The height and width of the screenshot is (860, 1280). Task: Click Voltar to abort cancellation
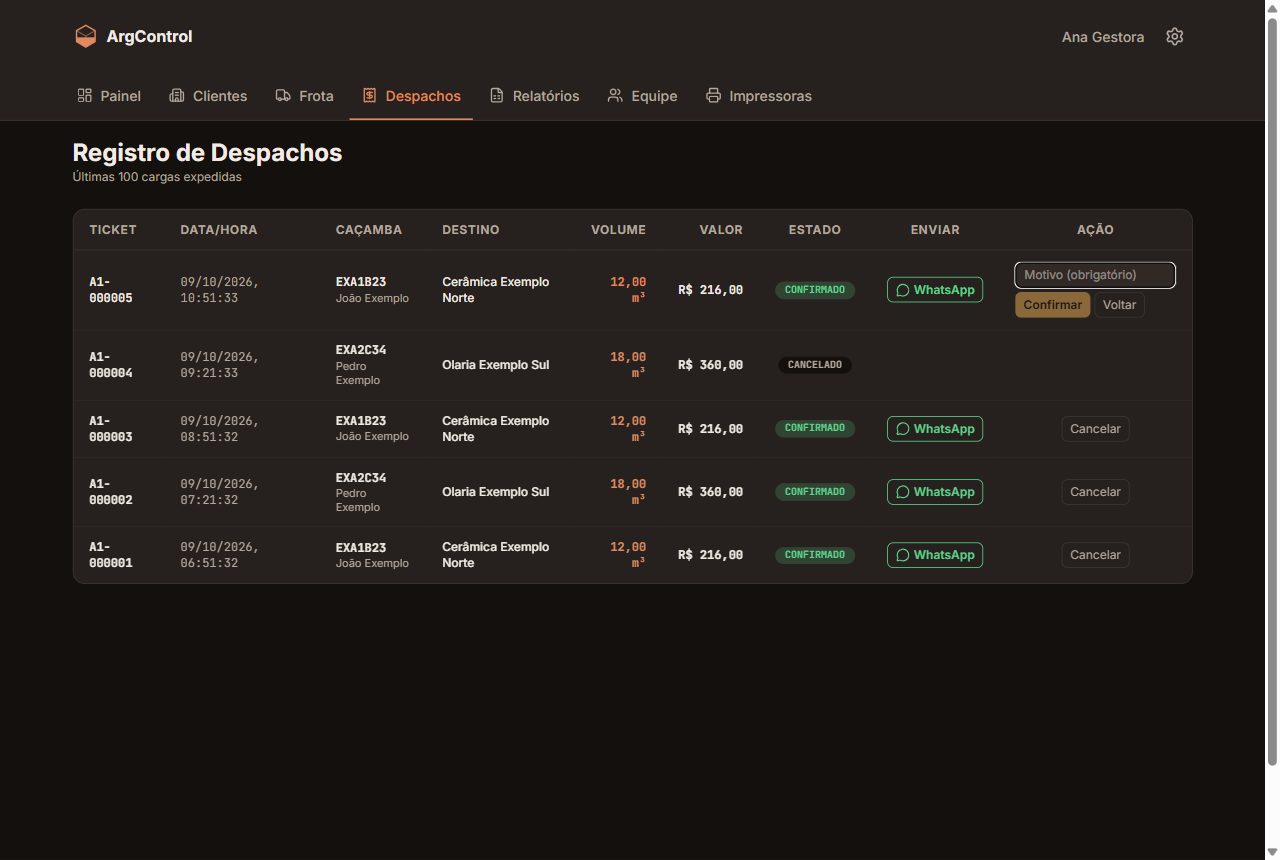(1119, 305)
